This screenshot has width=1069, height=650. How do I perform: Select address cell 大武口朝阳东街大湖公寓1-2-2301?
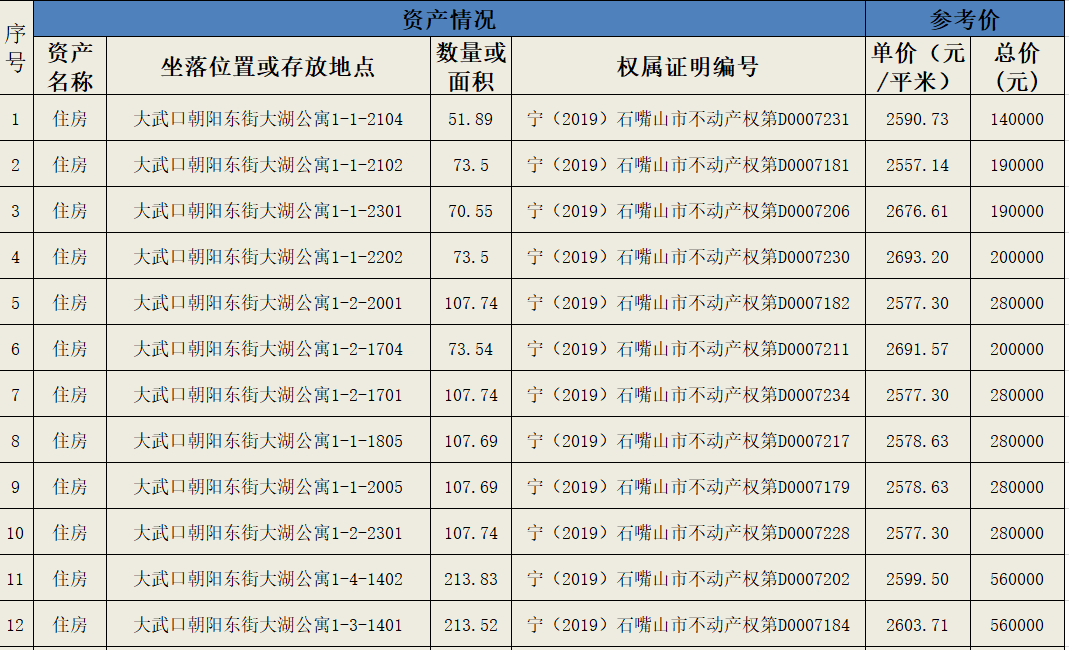(x=268, y=533)
